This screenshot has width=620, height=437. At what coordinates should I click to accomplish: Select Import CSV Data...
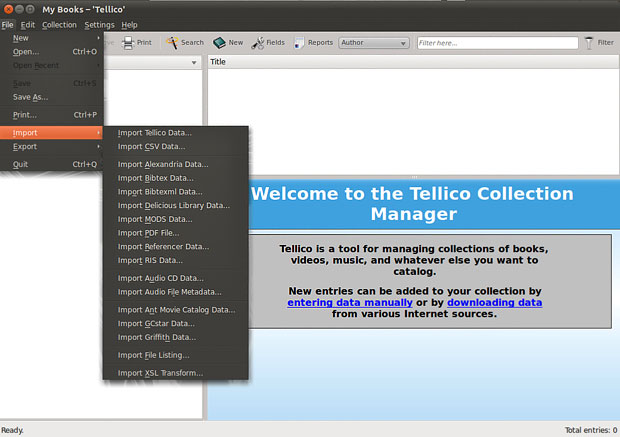176,147
